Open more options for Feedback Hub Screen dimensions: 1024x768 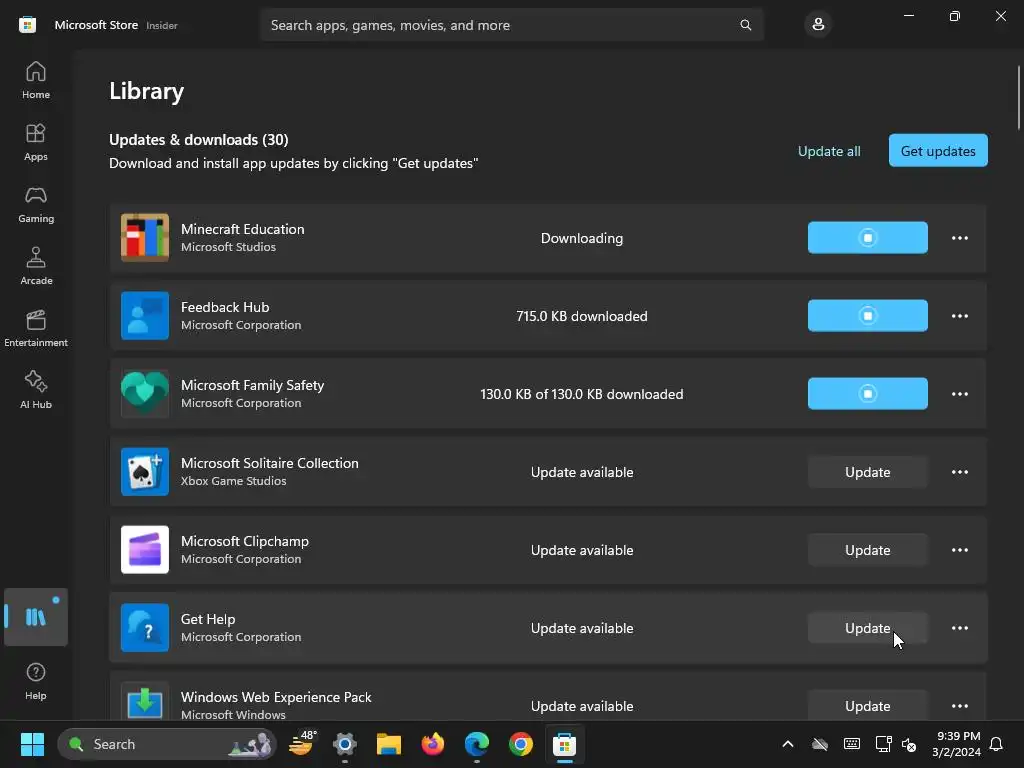click(959, 315)
